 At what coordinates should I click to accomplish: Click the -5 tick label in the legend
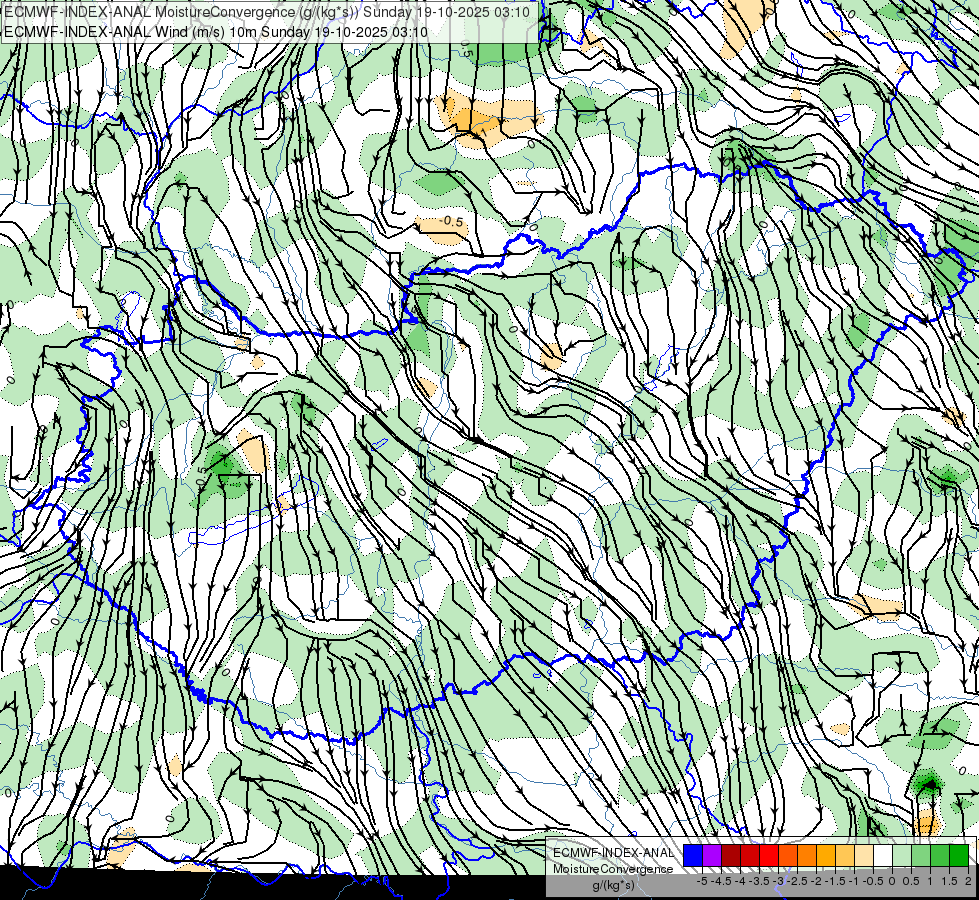coord(702,881)
